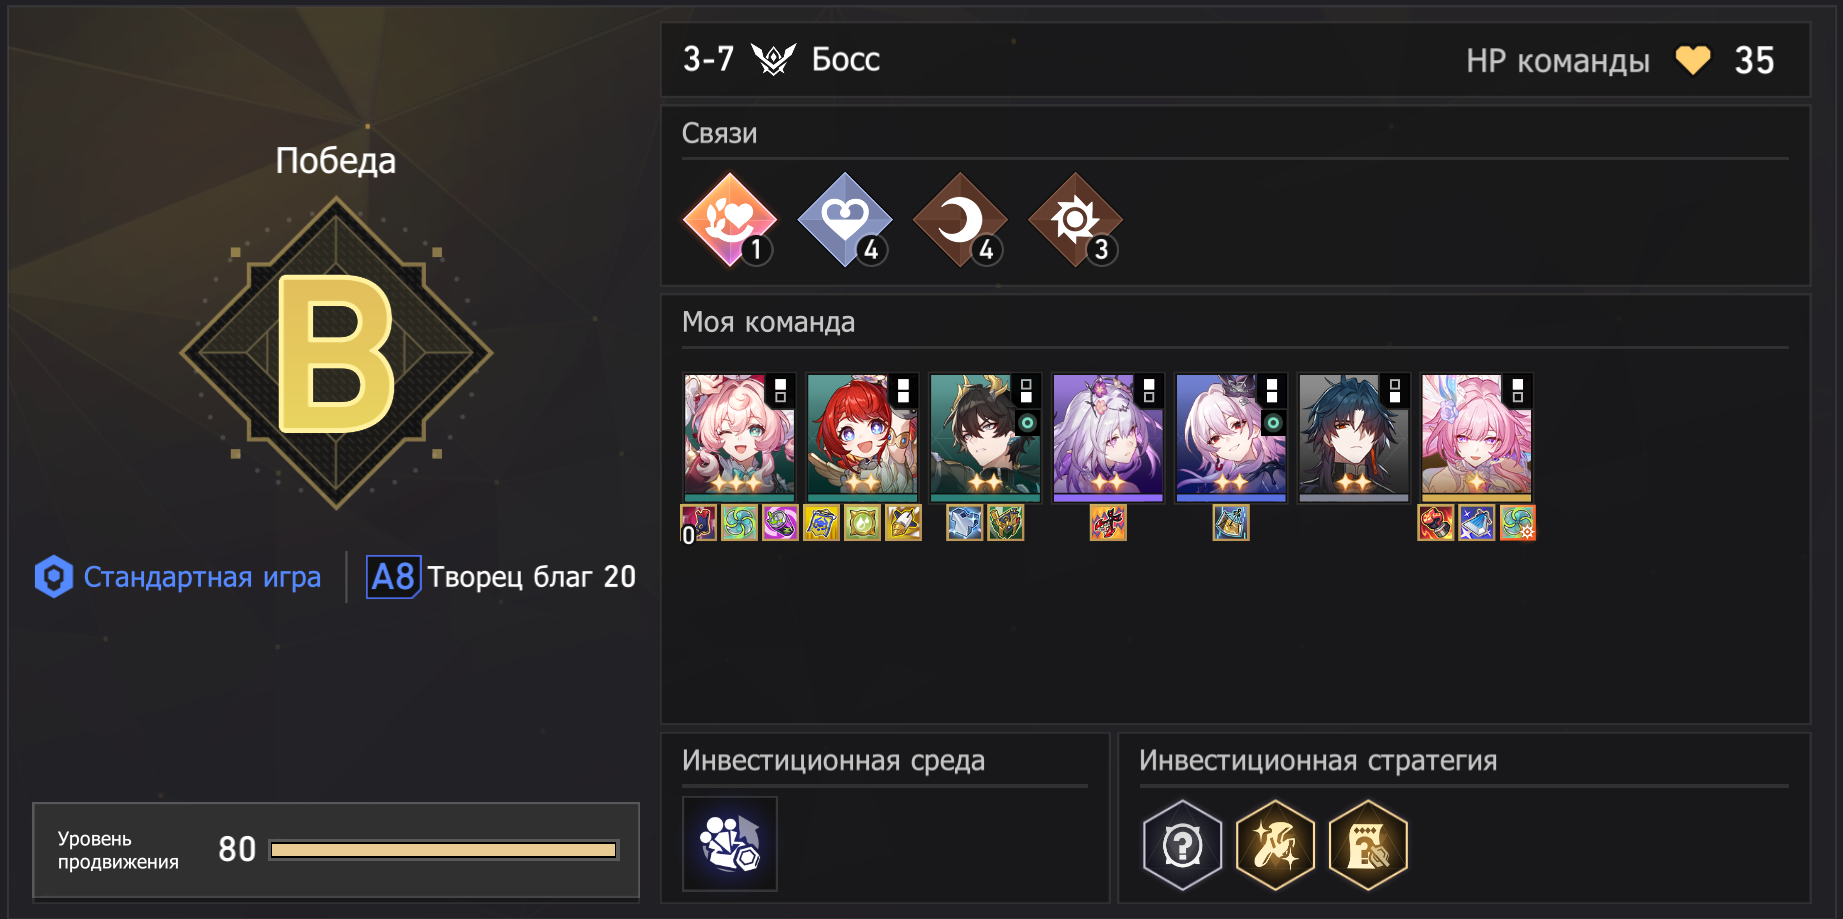Select the blue heart bond icon with count 4

pyautogui.click(x=845, y=220)
